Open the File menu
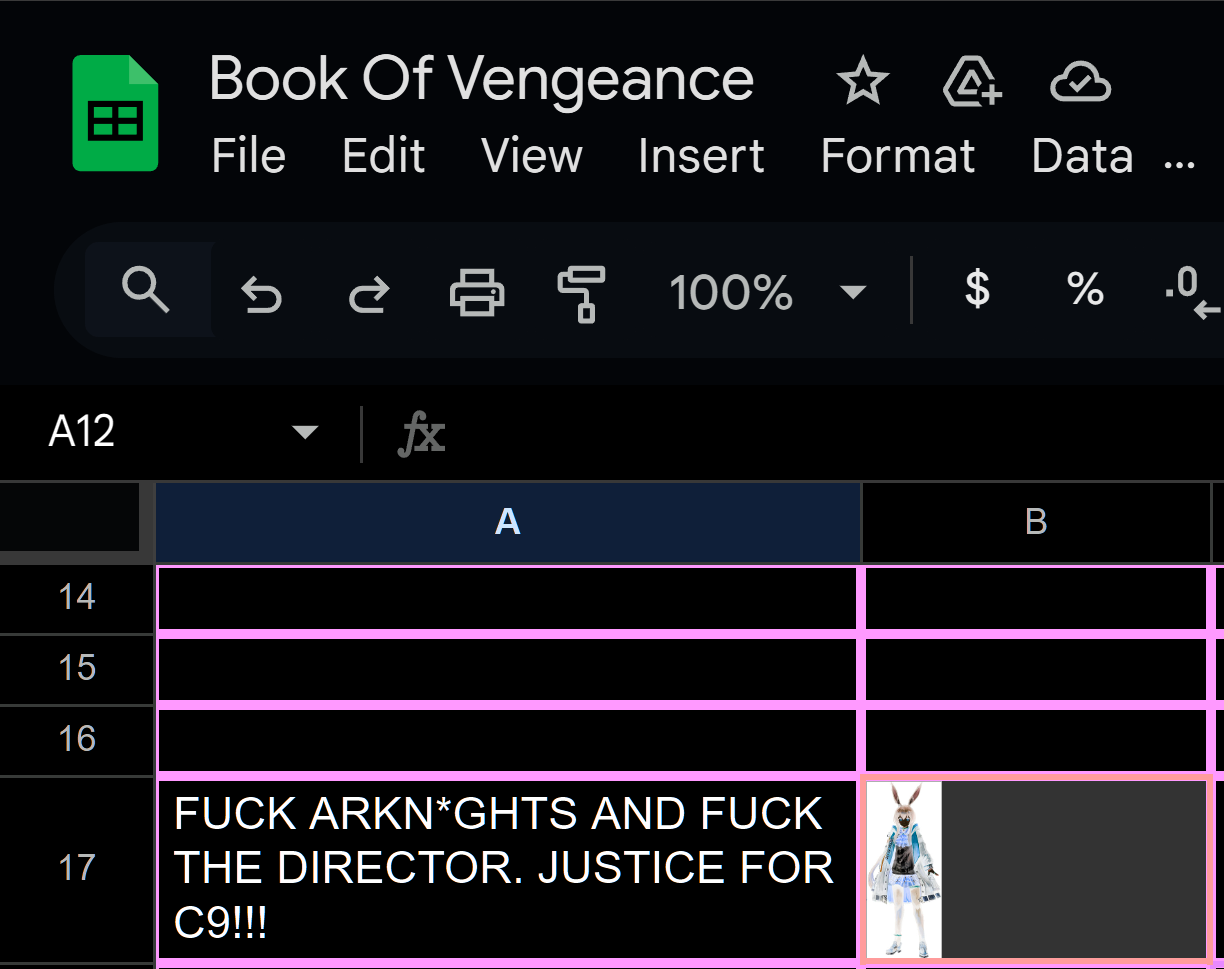1224x969 pixels. pos(249,156)
